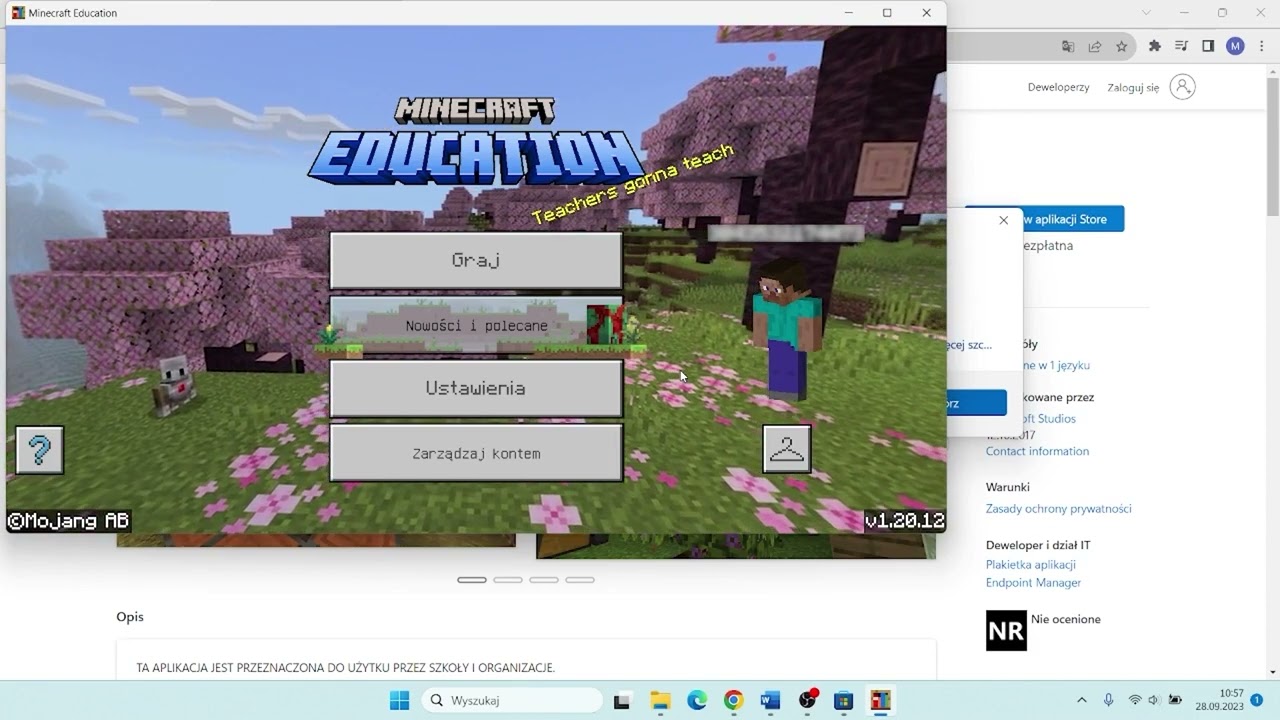
Task: Expand Chrome tab search chevron
Action: pyautogui.click(x=1147, y=13)
